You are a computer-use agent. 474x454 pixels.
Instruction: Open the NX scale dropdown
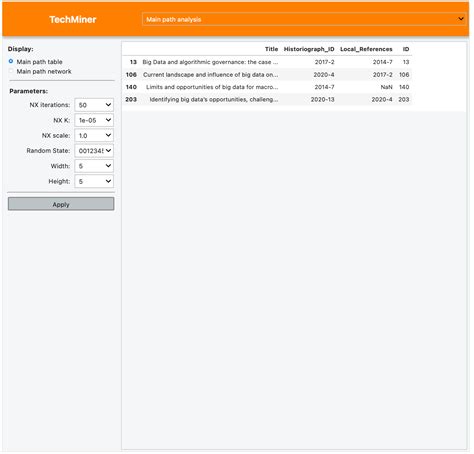tap(94, 136)
